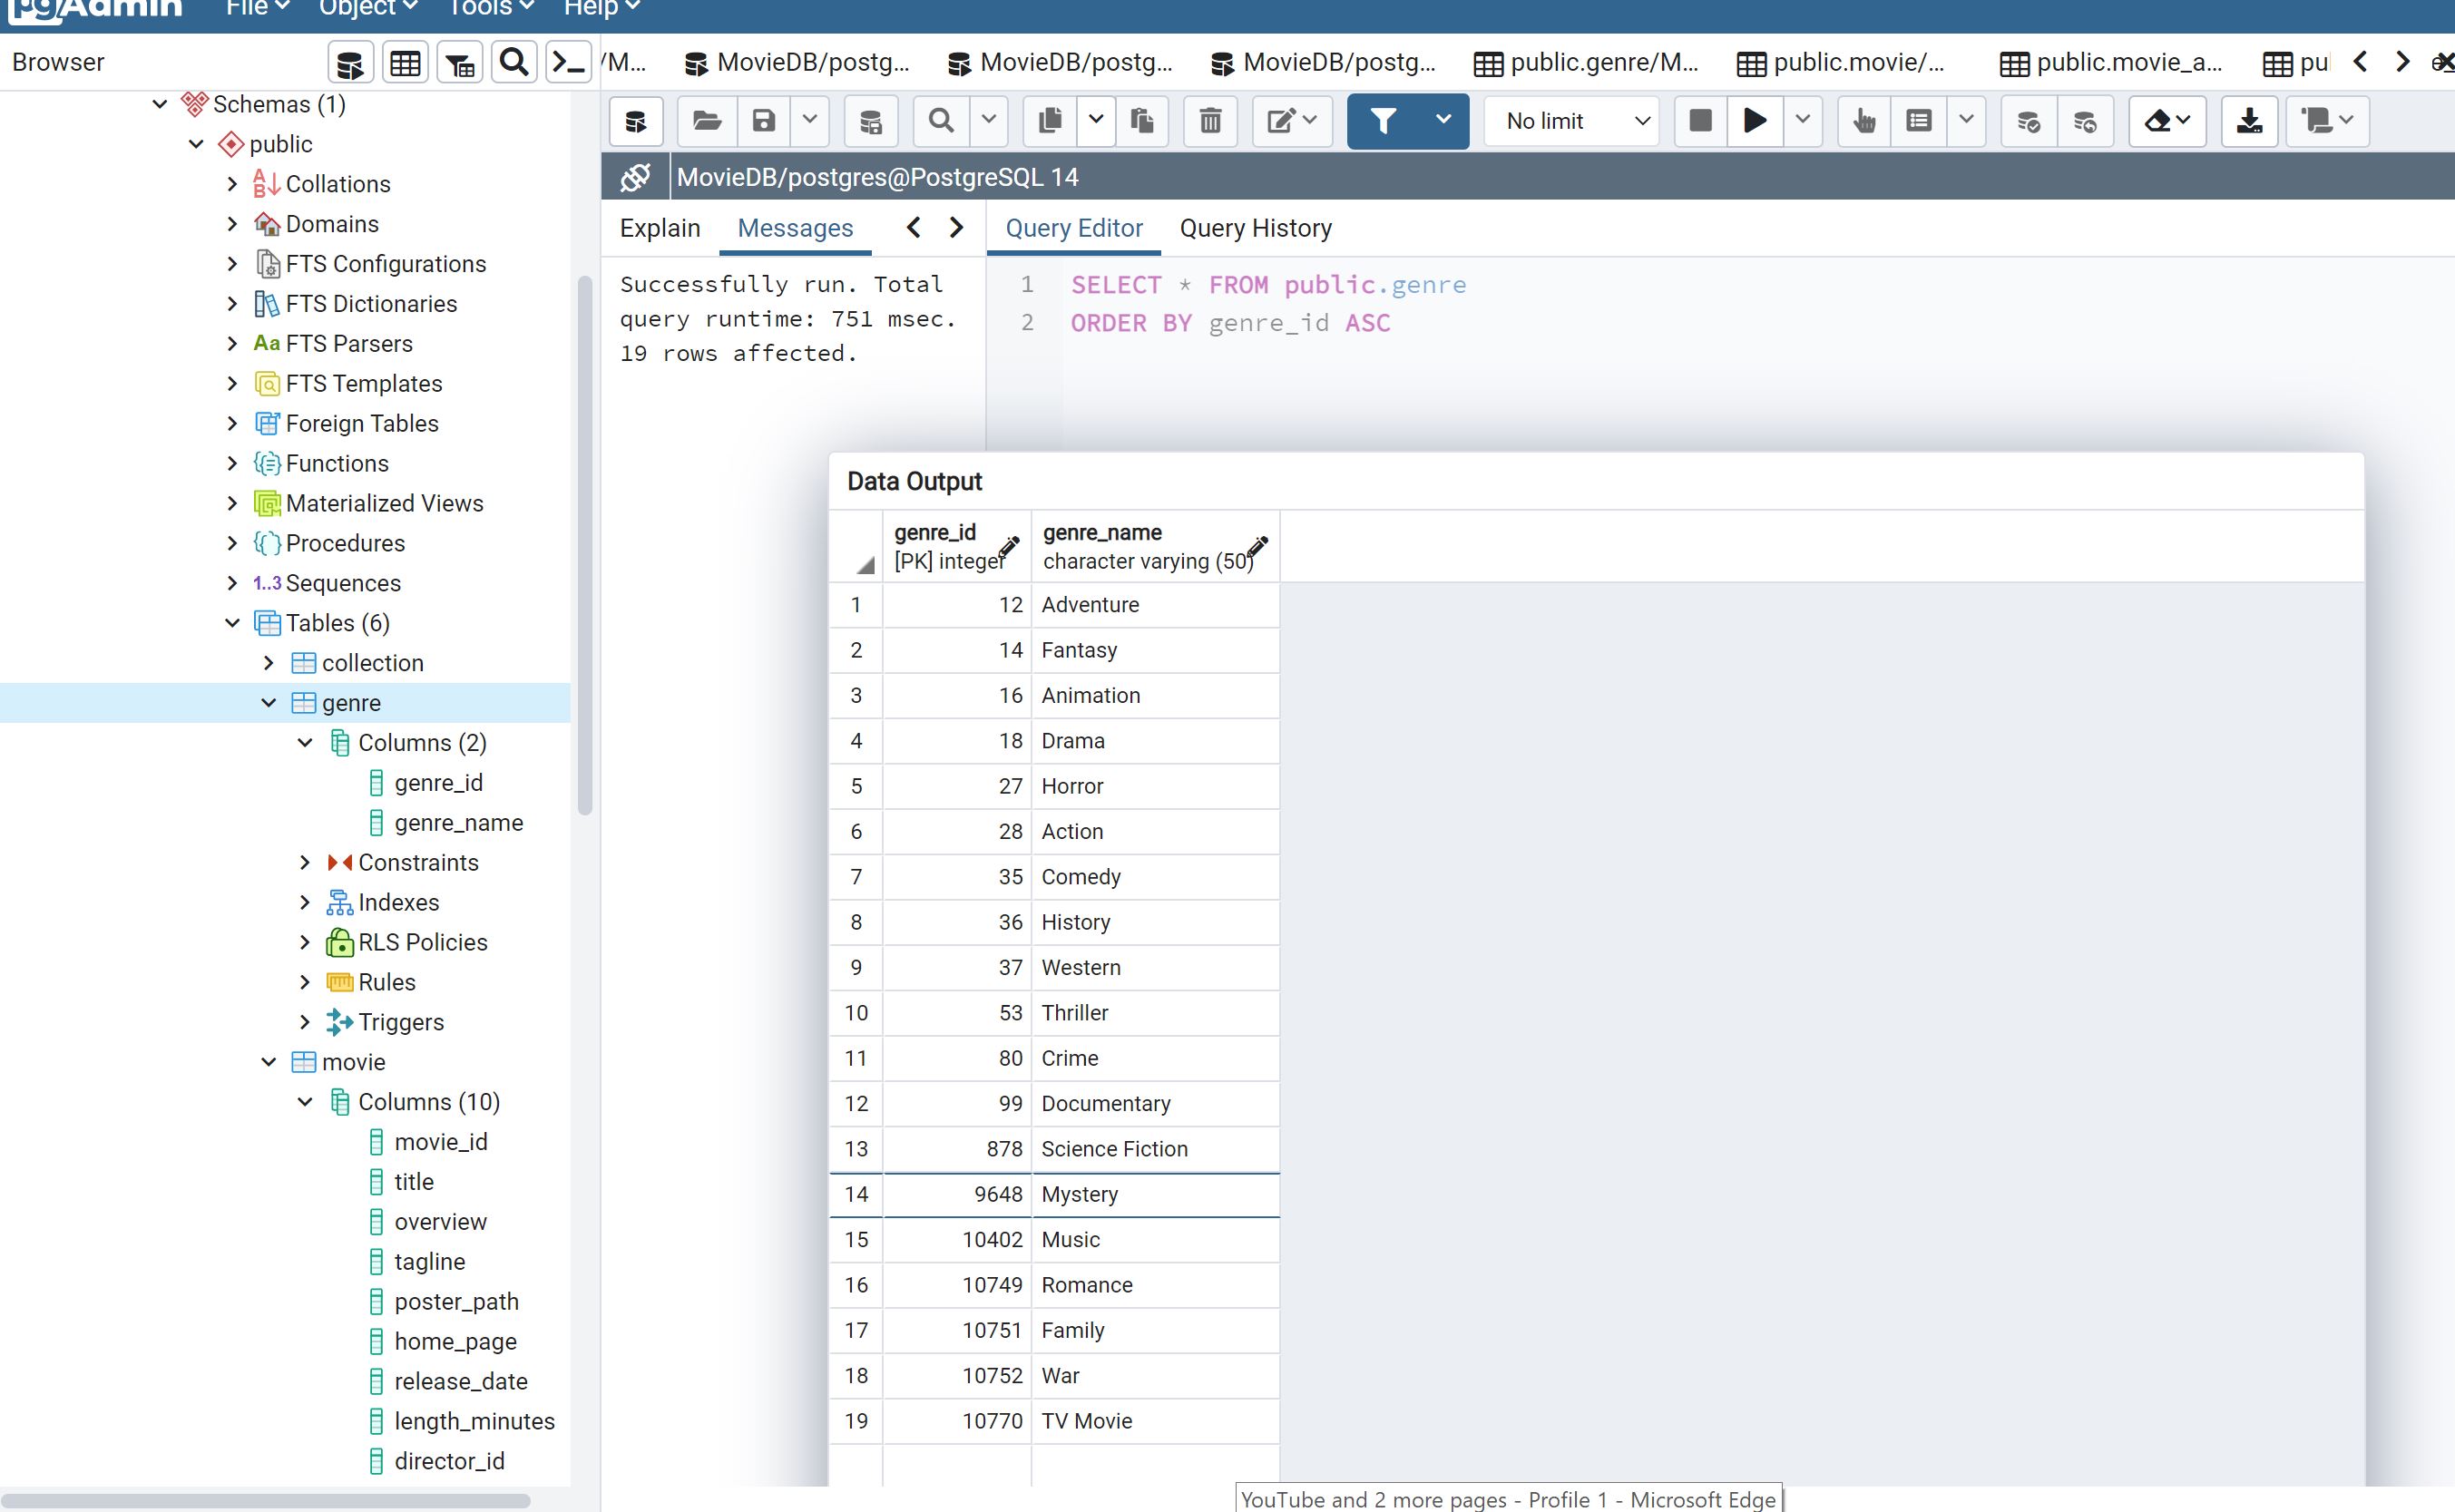Switch to the Query Editor tab
The image size is (2455, 1512).
pos(1075,228)
